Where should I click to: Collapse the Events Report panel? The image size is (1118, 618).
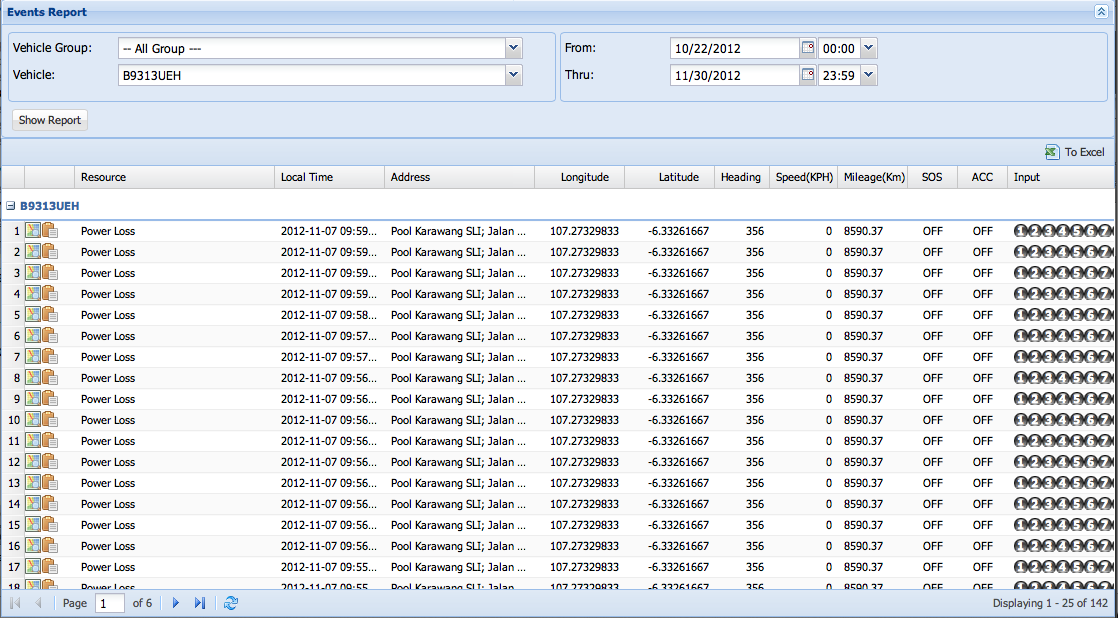1101,12
